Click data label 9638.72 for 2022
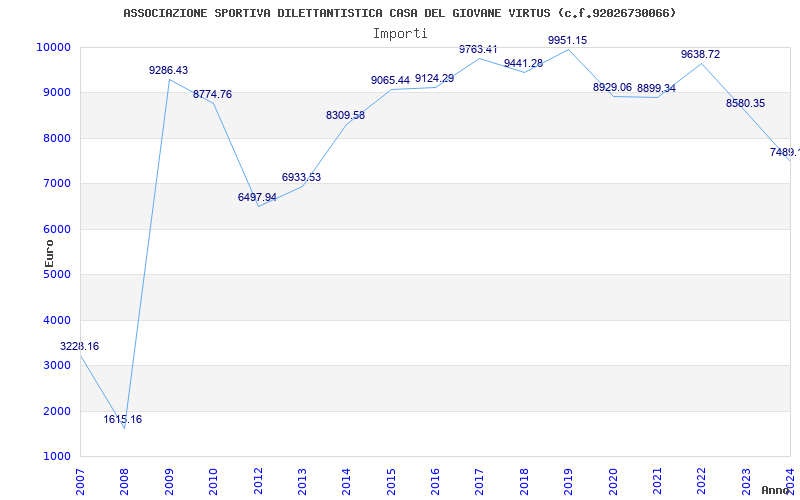Screen dimensions: 800x500 point(701,55)
